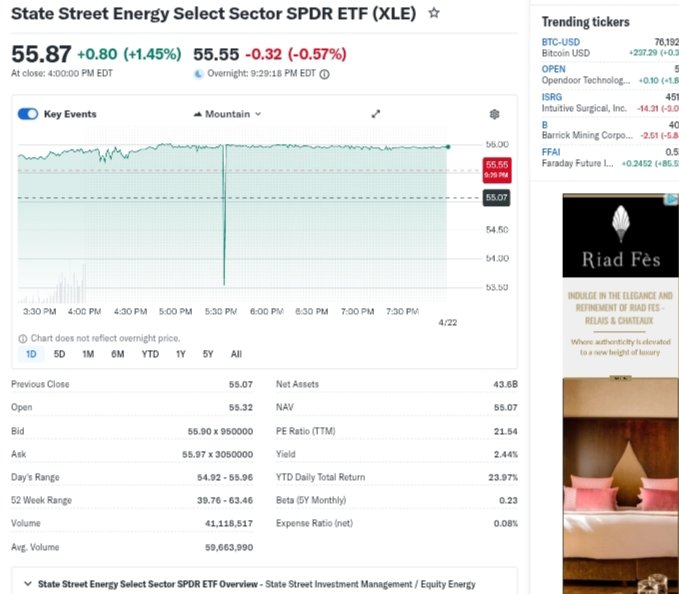Switch chart to YTD range

point(150,354)
